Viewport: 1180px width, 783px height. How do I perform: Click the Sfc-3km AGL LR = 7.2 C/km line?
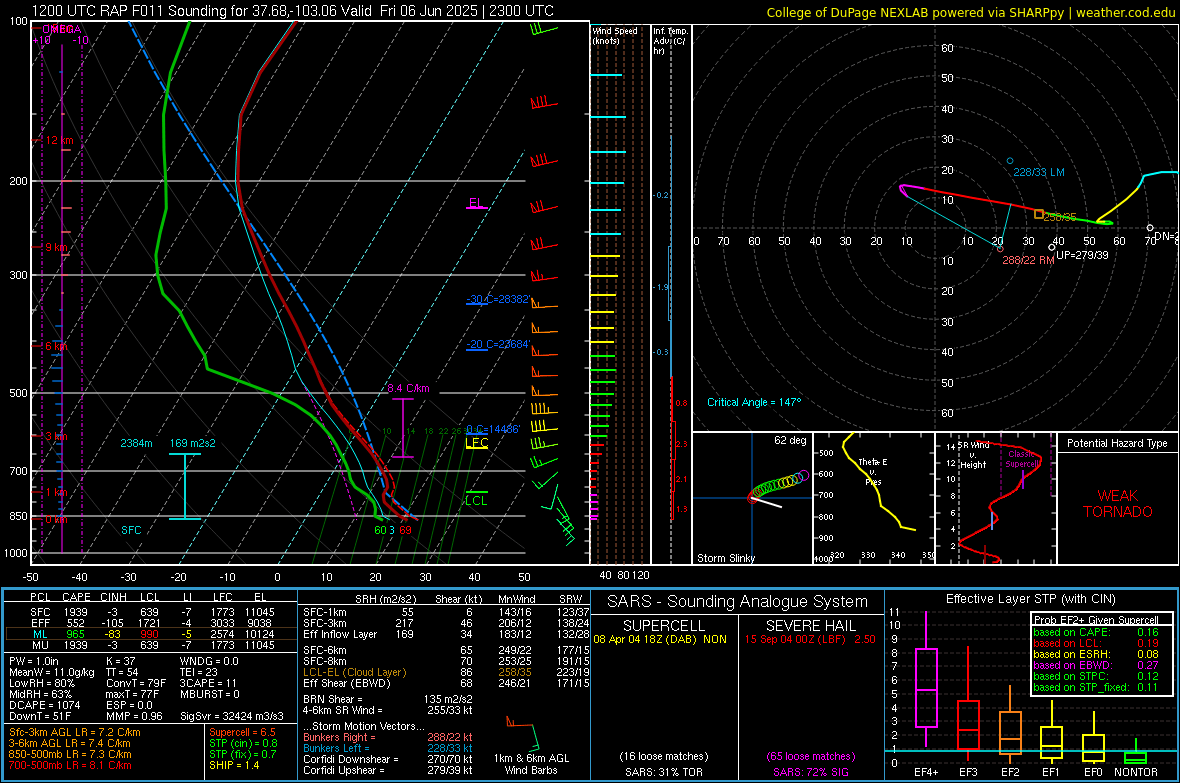[x=75, y=732]
